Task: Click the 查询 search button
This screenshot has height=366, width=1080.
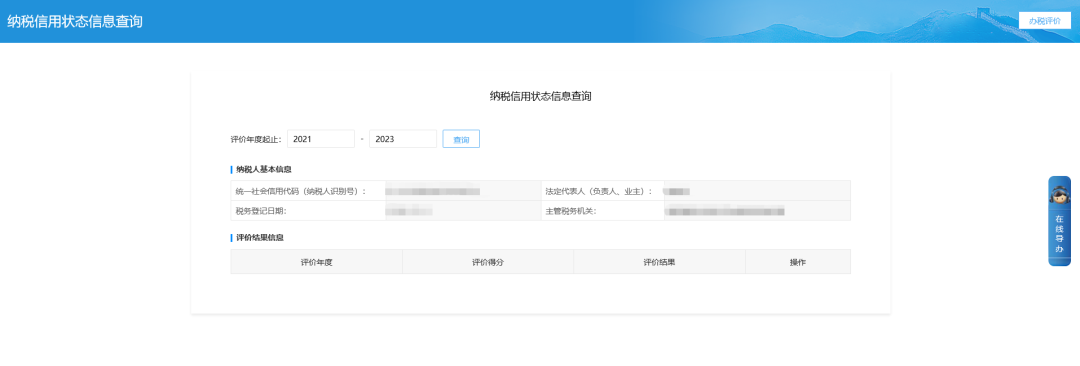Action: 461,139
